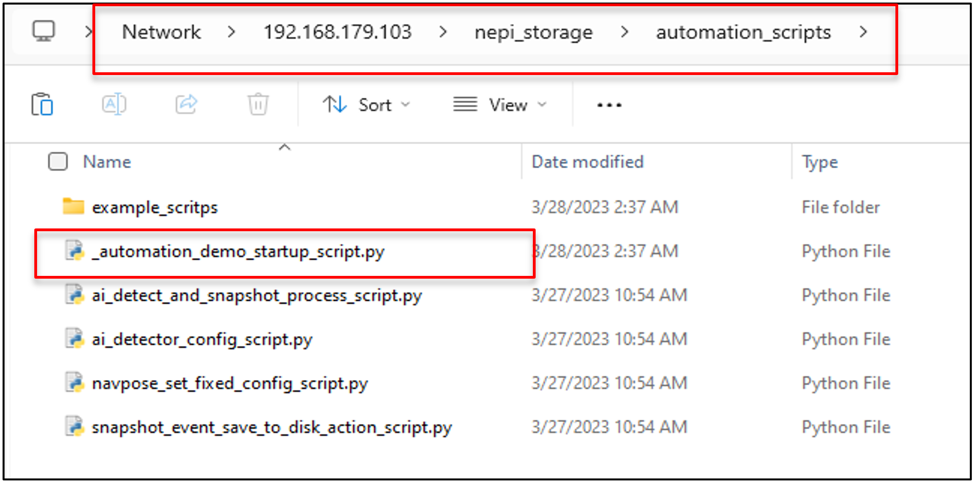
Task: Expand the chevron after nepi_storage breadcrumb
Action: point(624,32)
